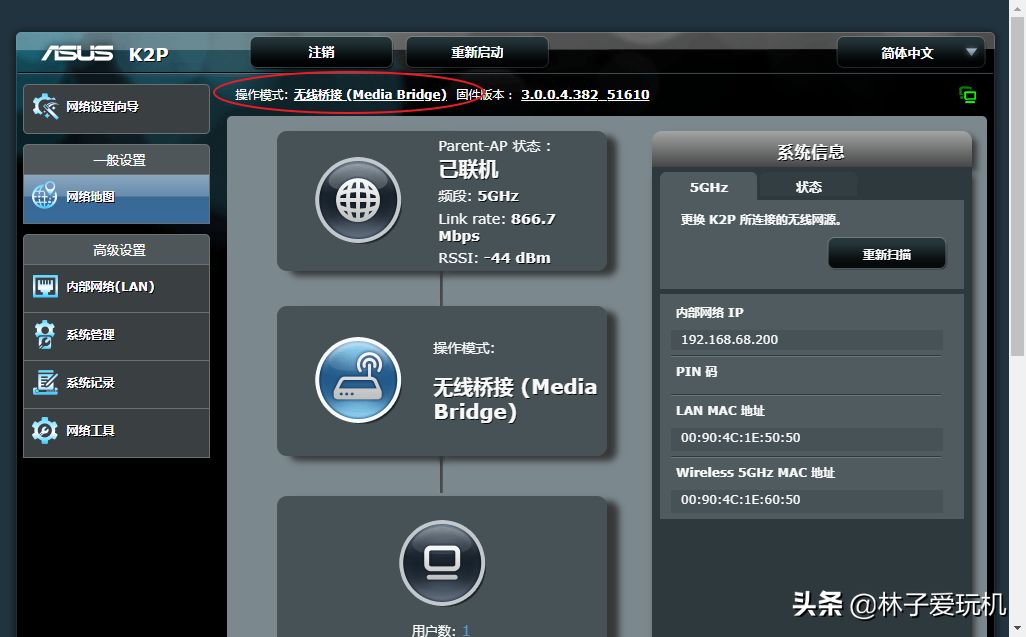This screenshot has width=1026, height=637.
Task: Switch to the 5GHz tab
Action: [708, 187]
